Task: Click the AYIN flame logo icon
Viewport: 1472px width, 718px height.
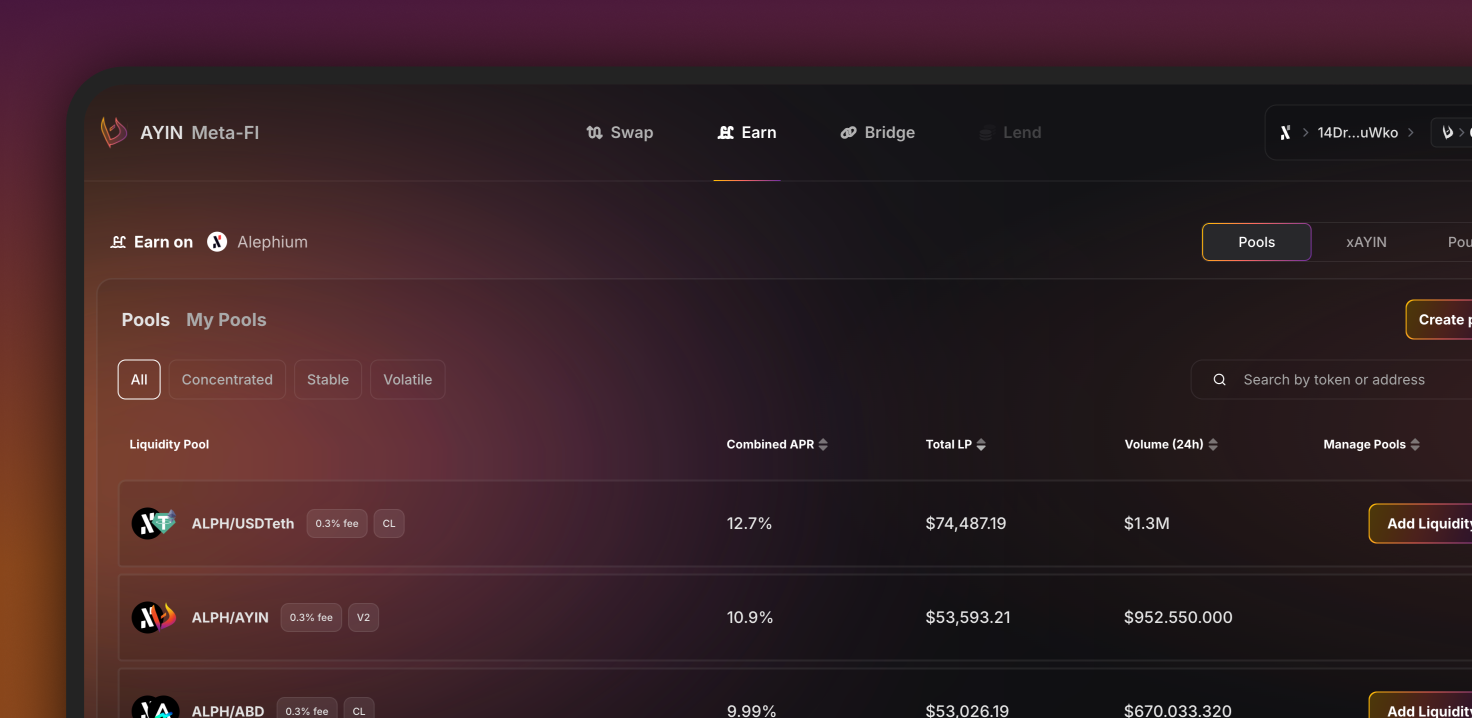Action: pos(114,132)
